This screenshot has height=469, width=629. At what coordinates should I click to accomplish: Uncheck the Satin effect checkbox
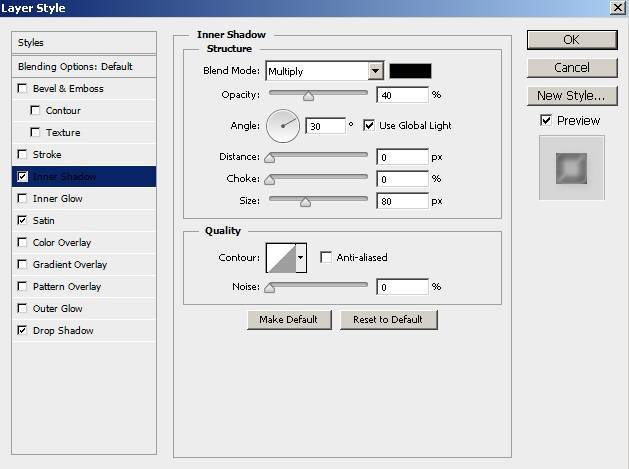tap(22, 220)
